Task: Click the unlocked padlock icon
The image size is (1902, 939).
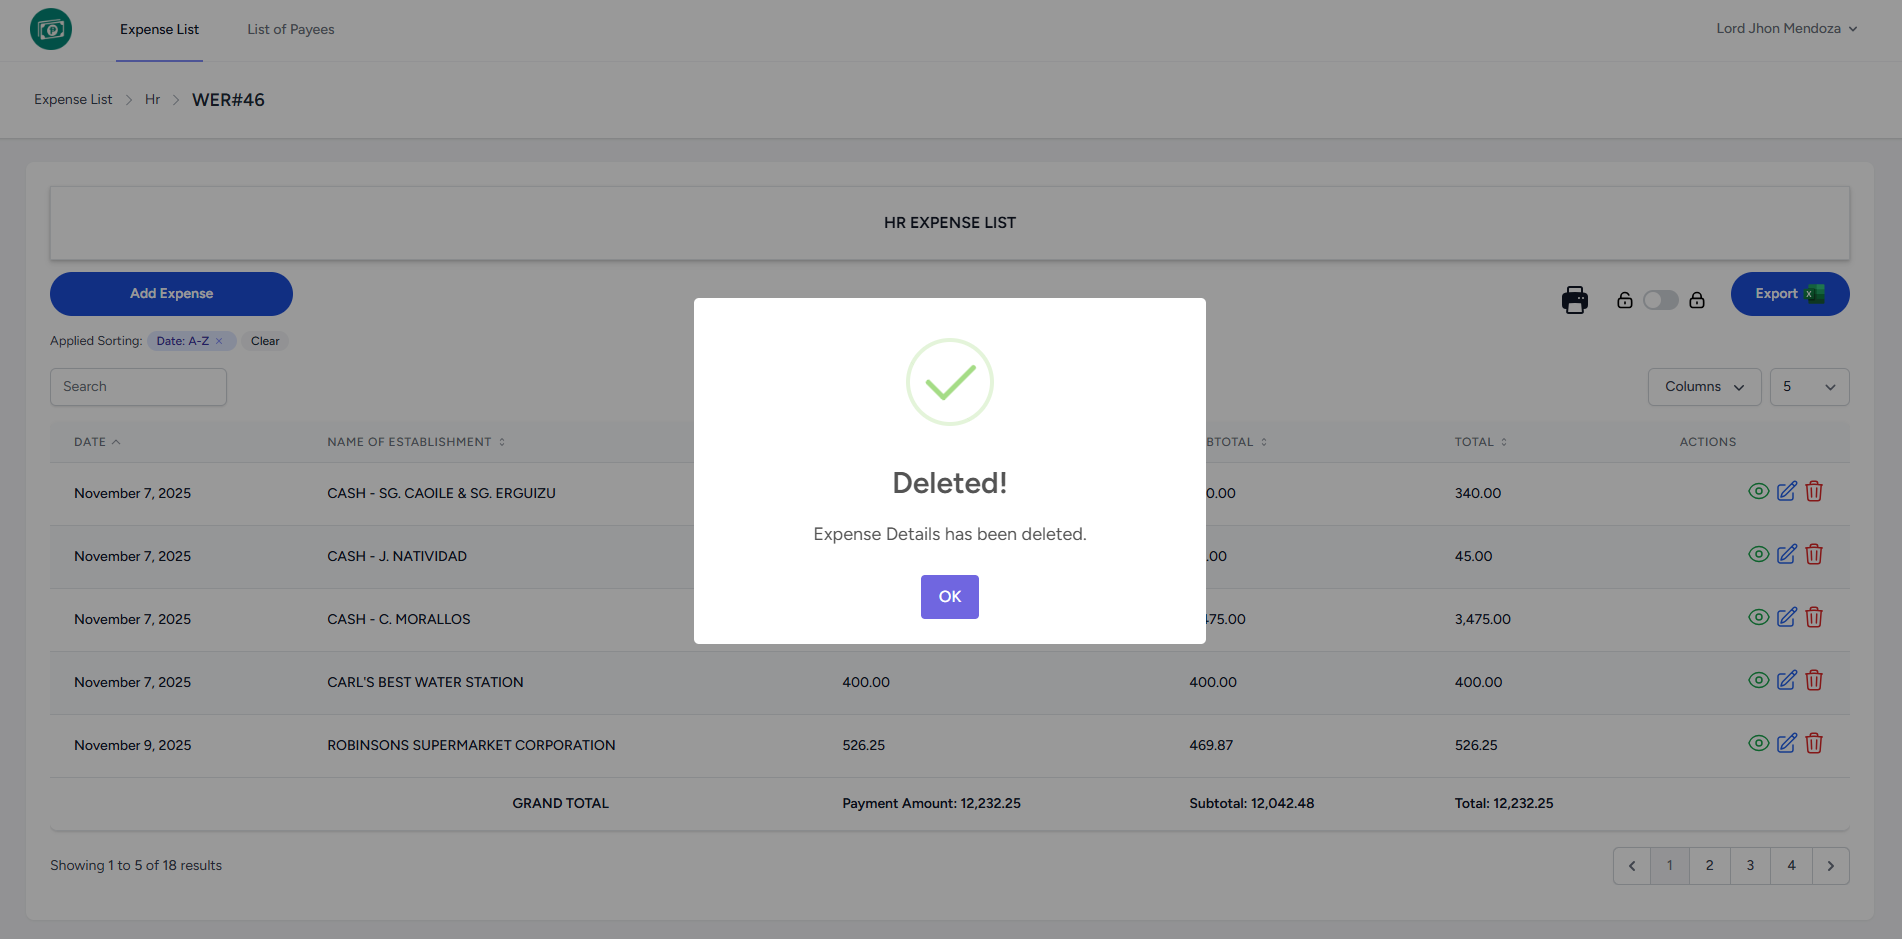Action: pyautogui.click(x=1625, y=300)
